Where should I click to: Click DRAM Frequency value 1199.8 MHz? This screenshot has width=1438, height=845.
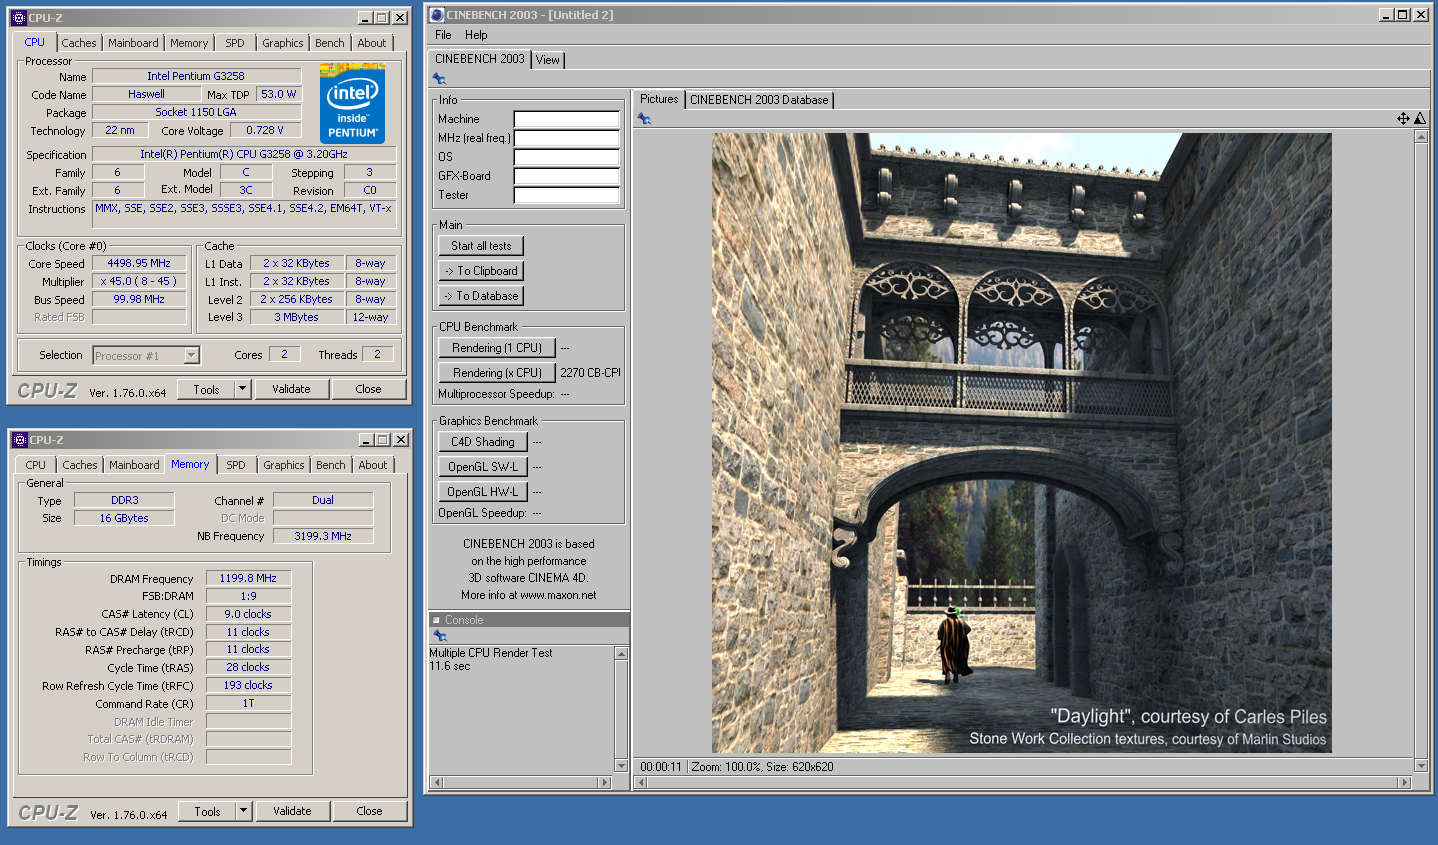(x=248, y=578)
